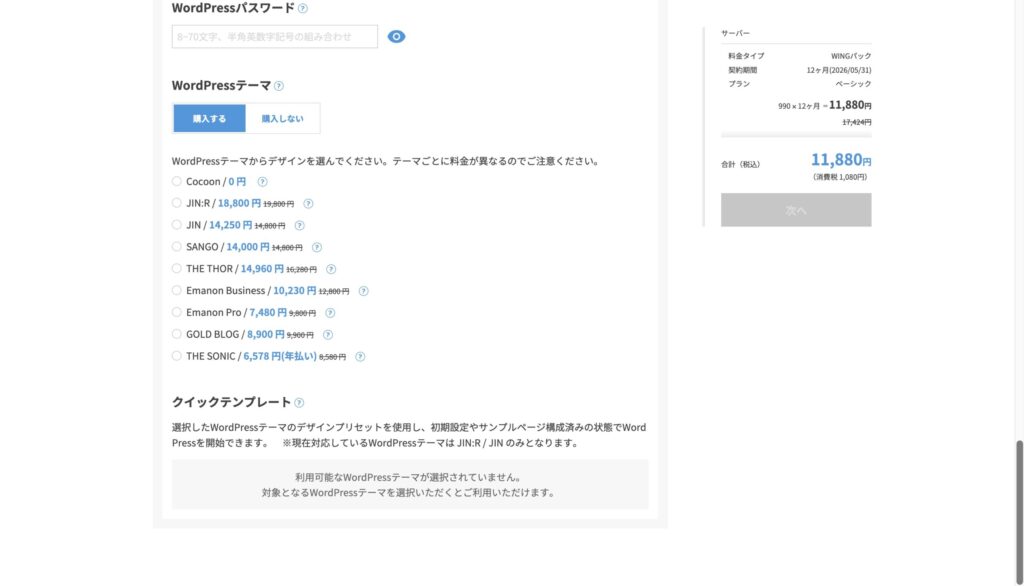
Task: Click the JIN:R 18,800 円 price text
Action: coord(239,203)
